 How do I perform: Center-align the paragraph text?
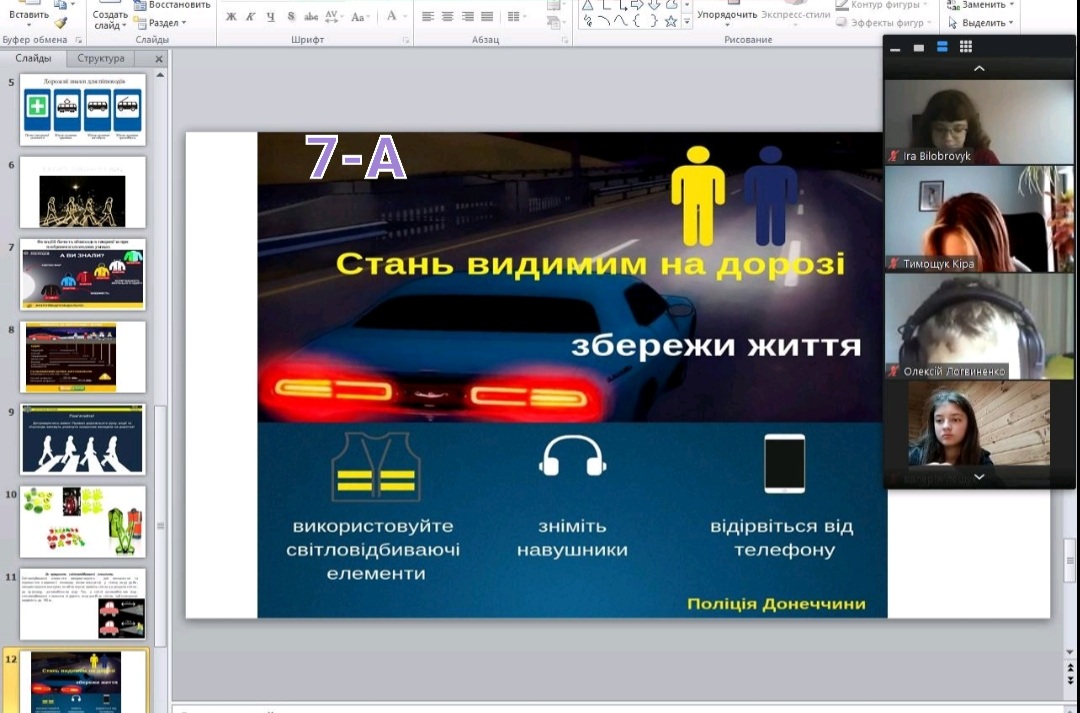tap(447, 17)
